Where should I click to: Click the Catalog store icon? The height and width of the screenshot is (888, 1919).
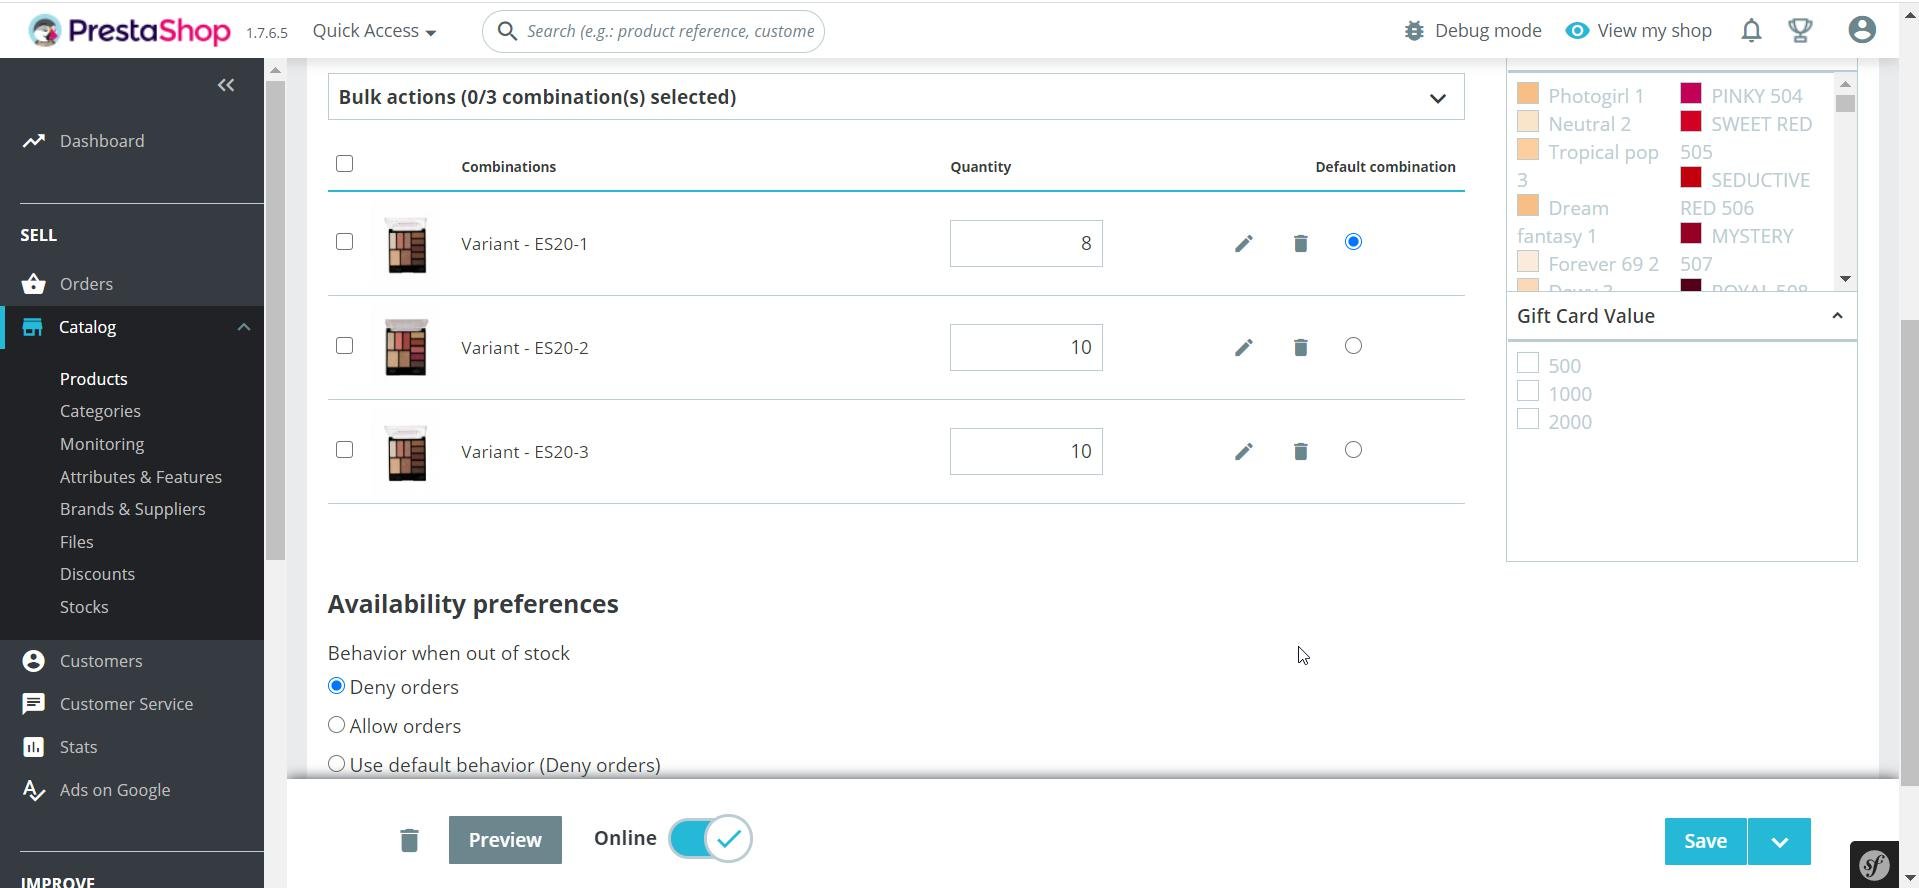(33, 327)
